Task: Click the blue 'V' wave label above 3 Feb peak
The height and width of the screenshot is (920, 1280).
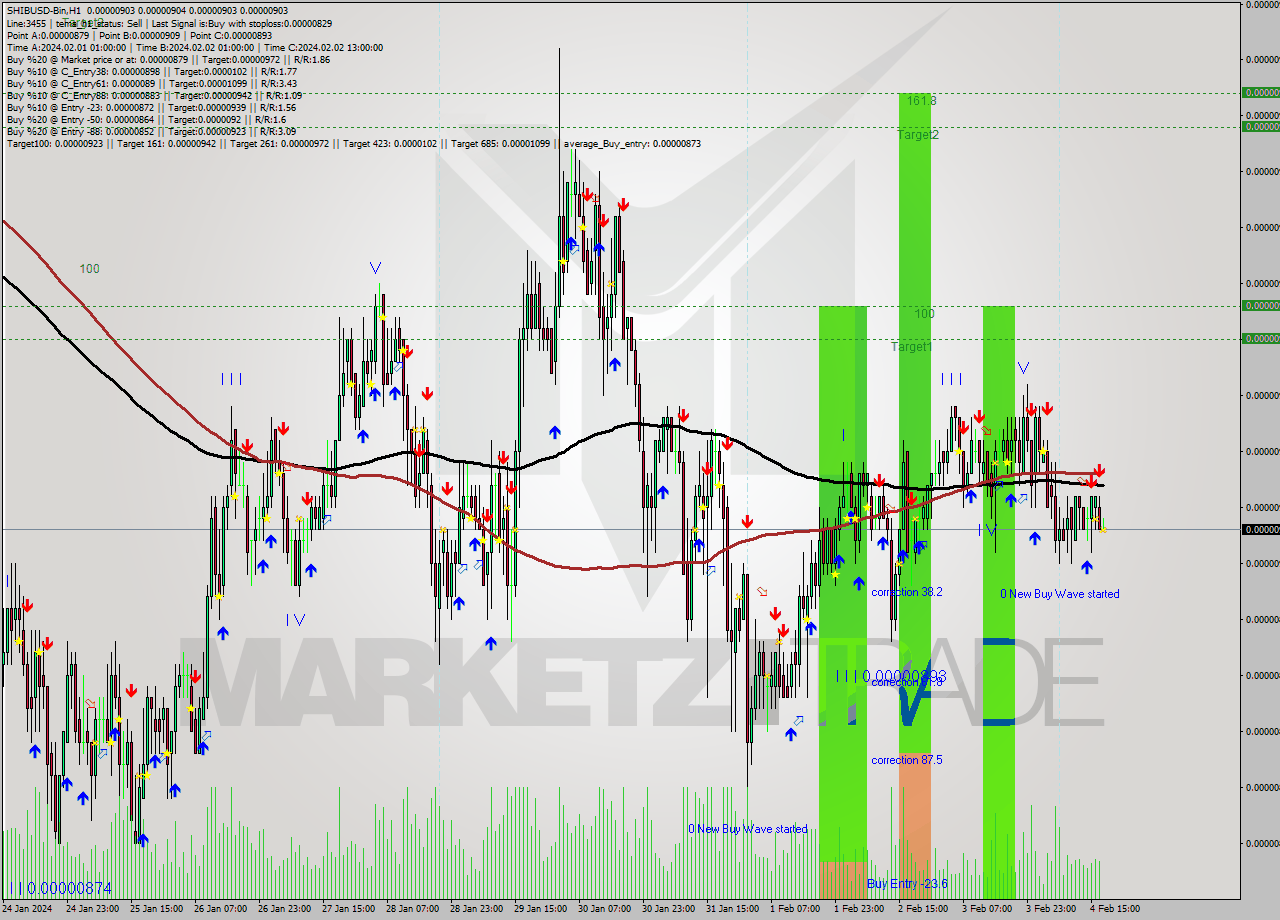Action: [x=1023, y=368]
